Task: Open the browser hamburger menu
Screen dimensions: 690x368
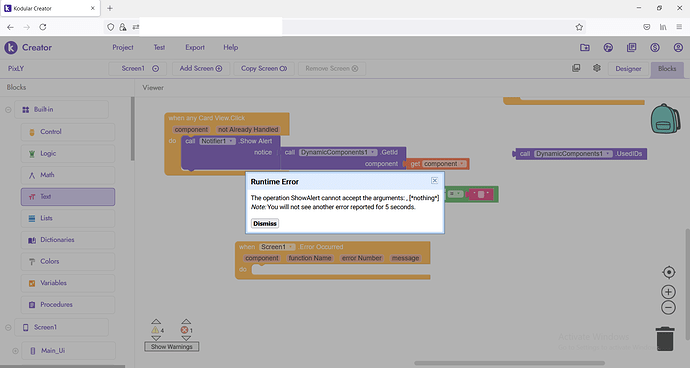Action: coord(679,27)
